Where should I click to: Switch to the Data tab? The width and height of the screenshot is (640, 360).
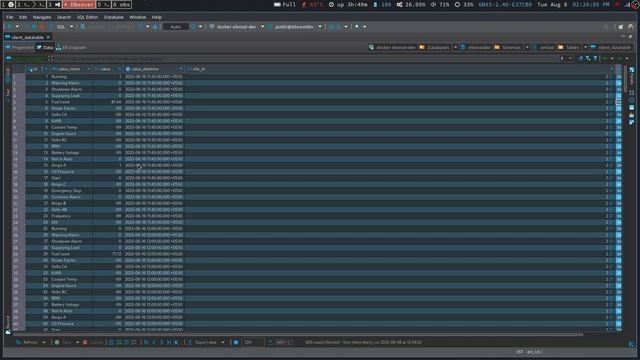point(45,47)
